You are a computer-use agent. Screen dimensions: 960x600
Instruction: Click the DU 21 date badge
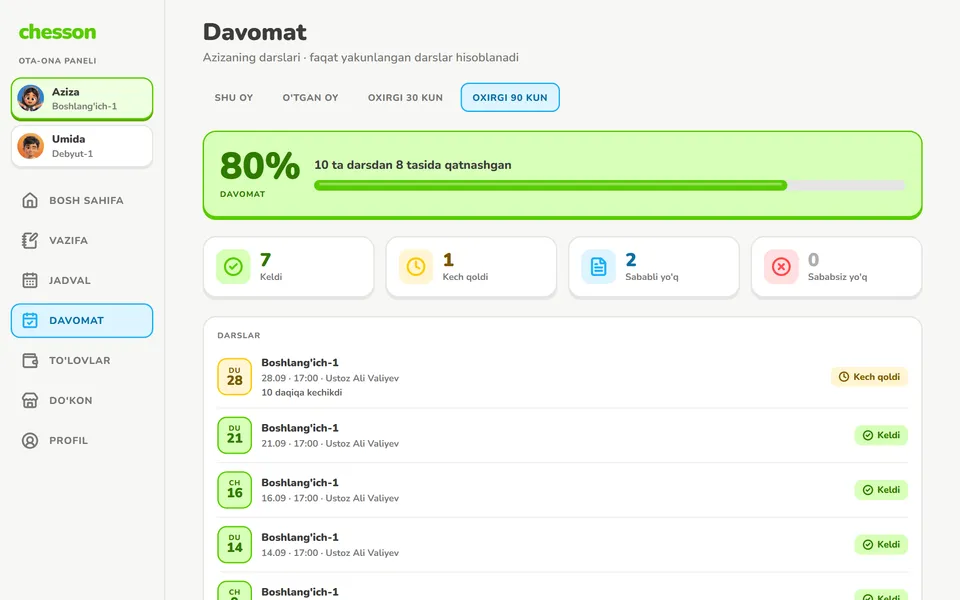point(234,435)
